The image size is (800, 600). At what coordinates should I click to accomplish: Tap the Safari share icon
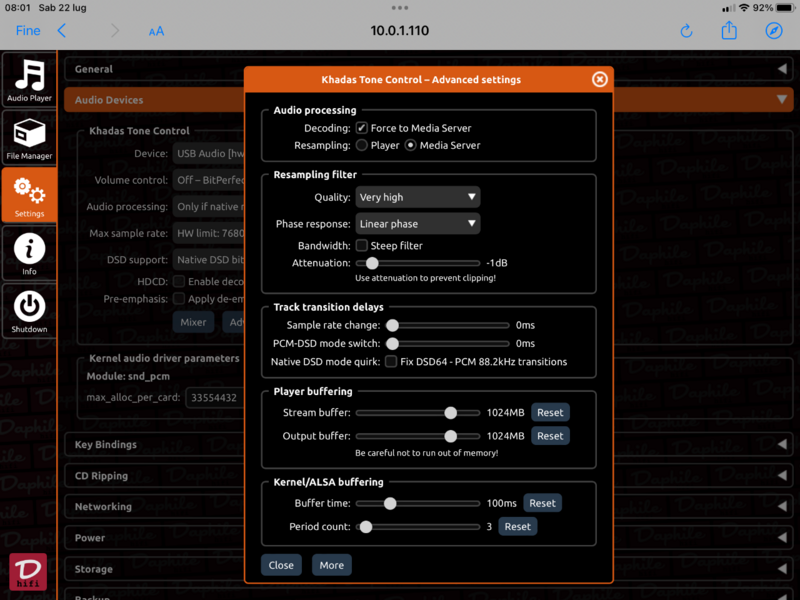729,31
